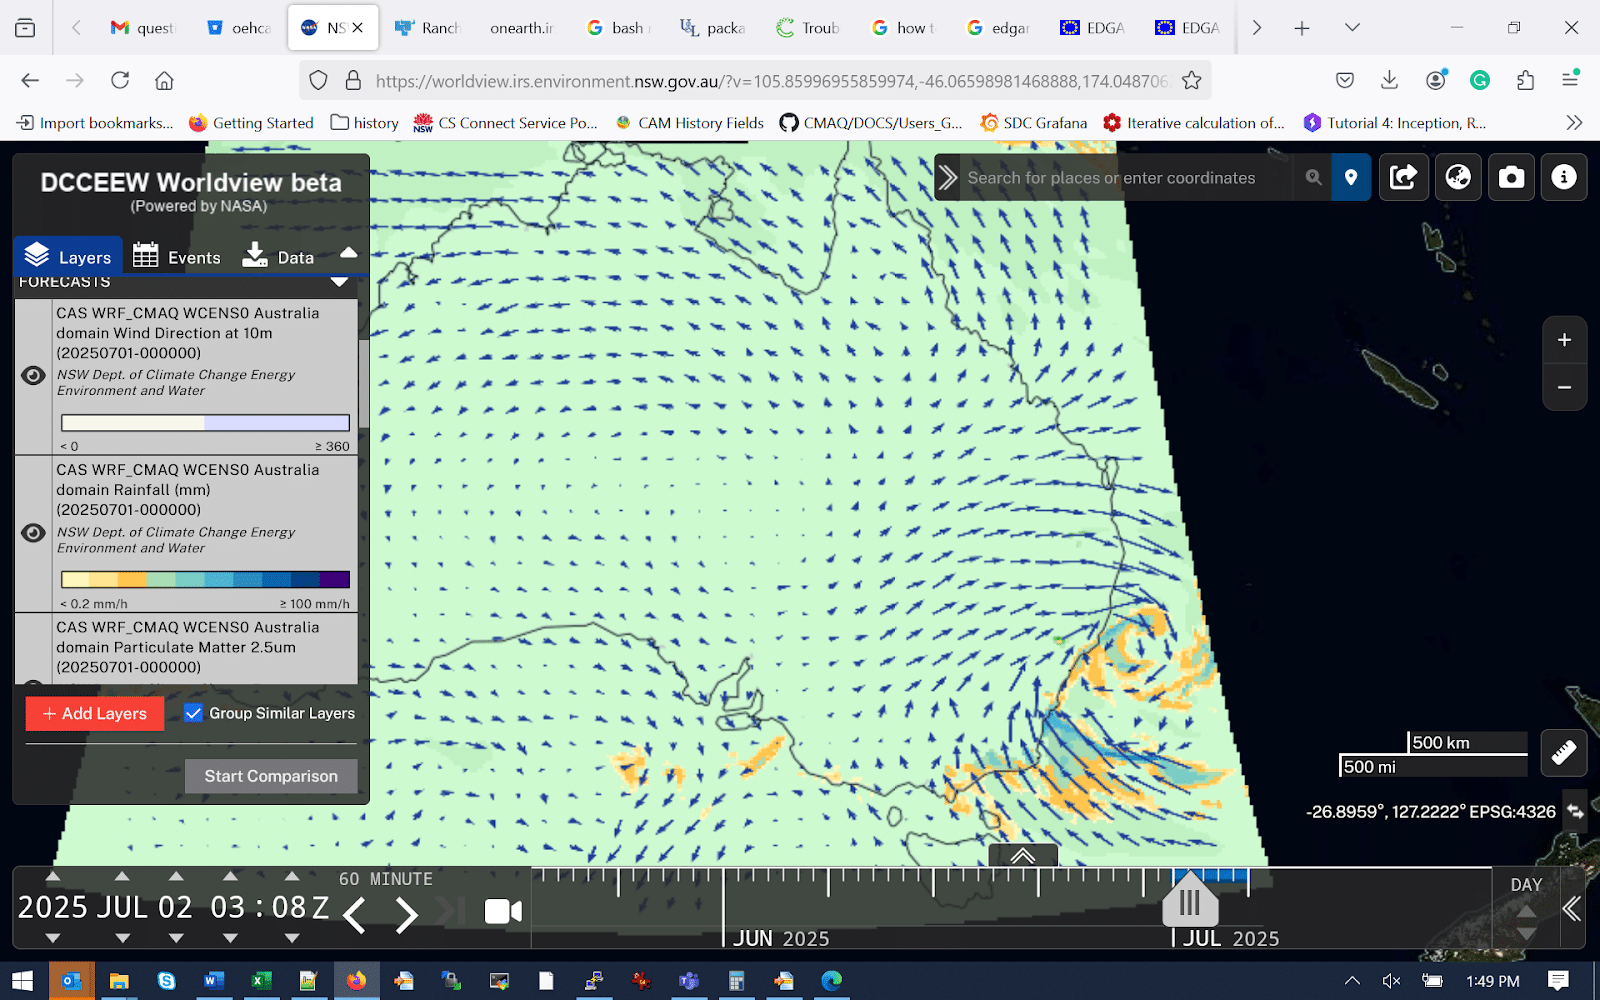
Task: Launch Excel from the taskbar
Action: [x=261, y=981]
